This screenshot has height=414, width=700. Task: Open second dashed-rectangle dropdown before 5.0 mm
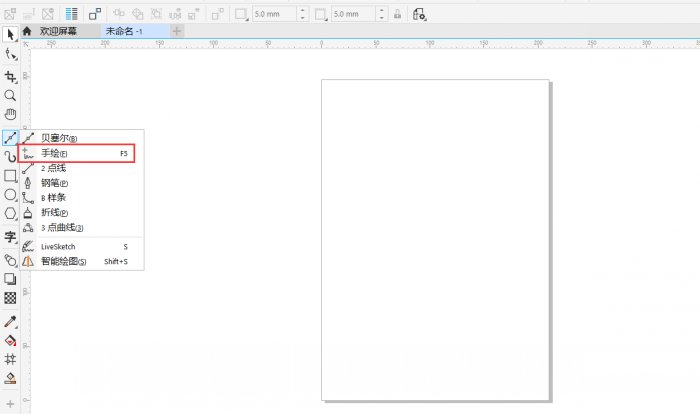click(321, 14)
